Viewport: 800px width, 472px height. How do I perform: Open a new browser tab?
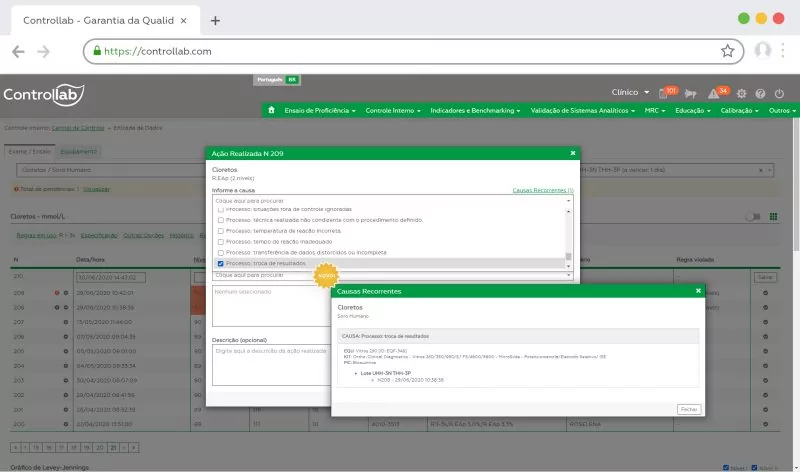click(215, 20)
